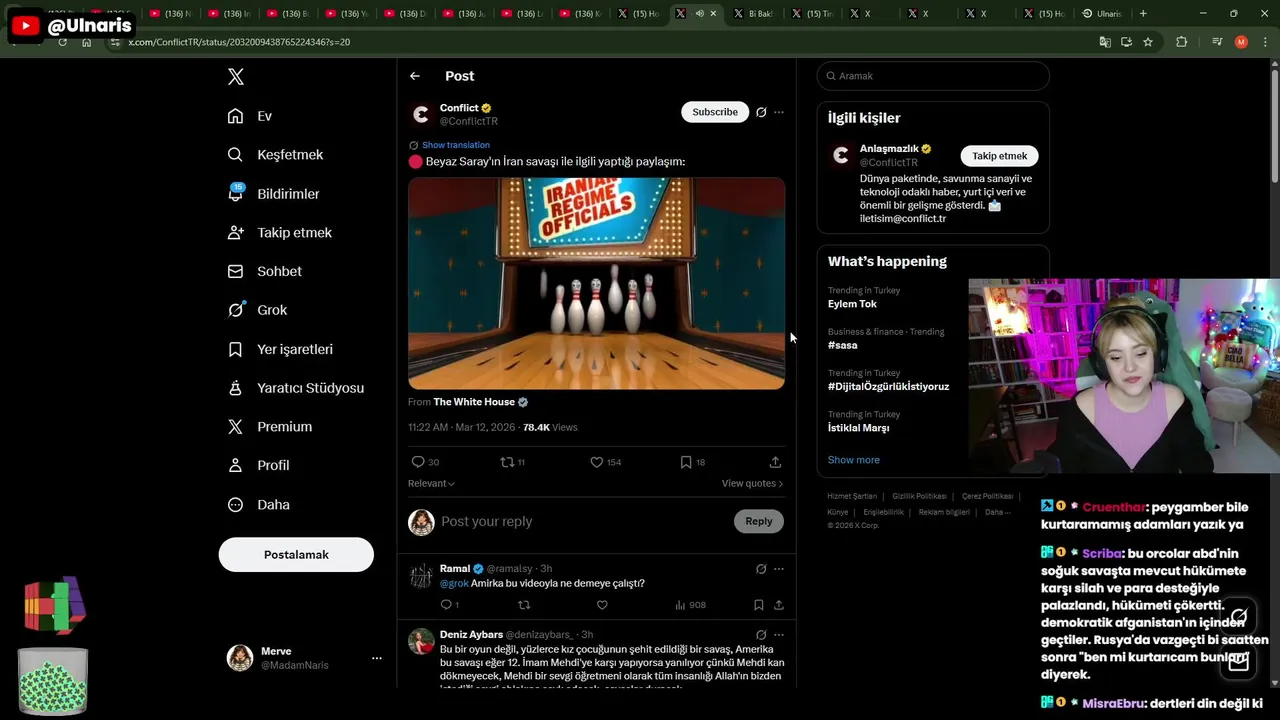Click the browser address bar URL
The height and width of the screenshot is (720, 1280).
pyautogui.click(x=239, y=42)
